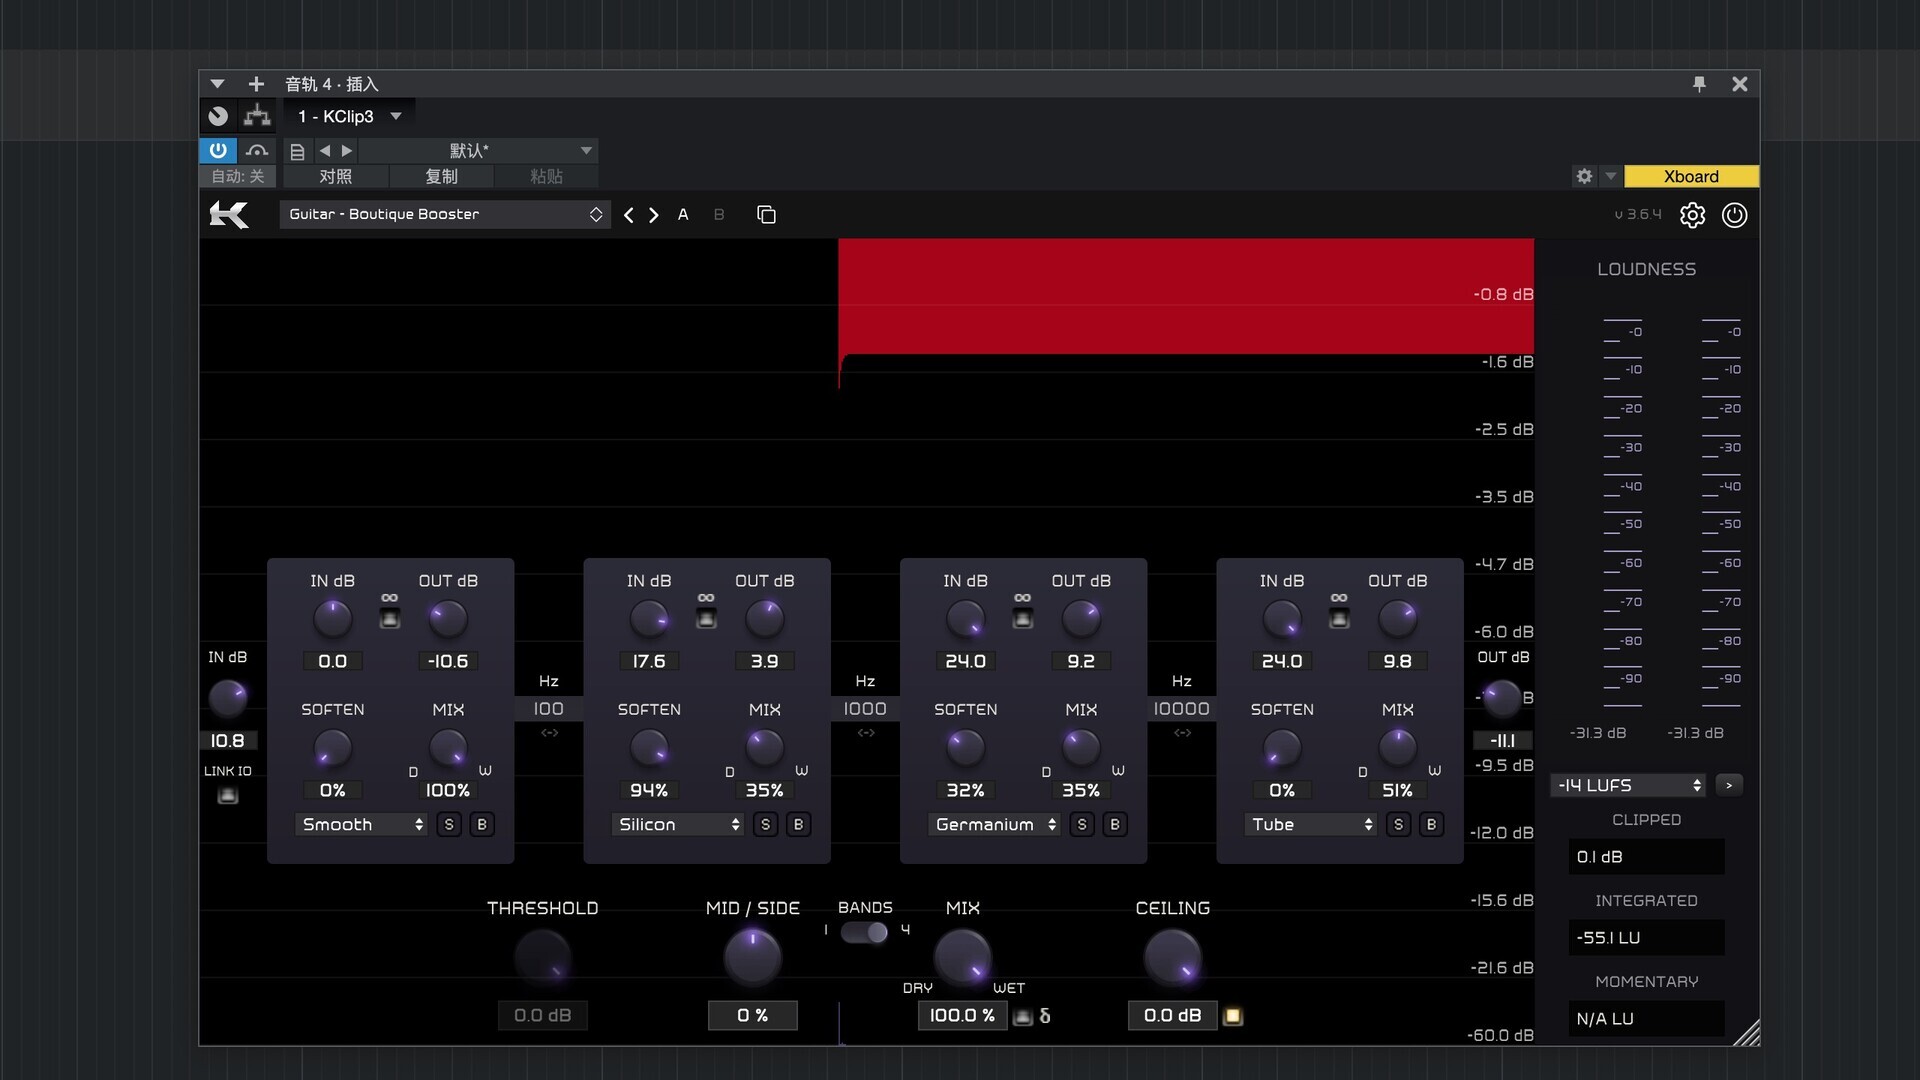
Task: Click small mix lock icon beside 100.0 %
Action: (1022, 1017)
